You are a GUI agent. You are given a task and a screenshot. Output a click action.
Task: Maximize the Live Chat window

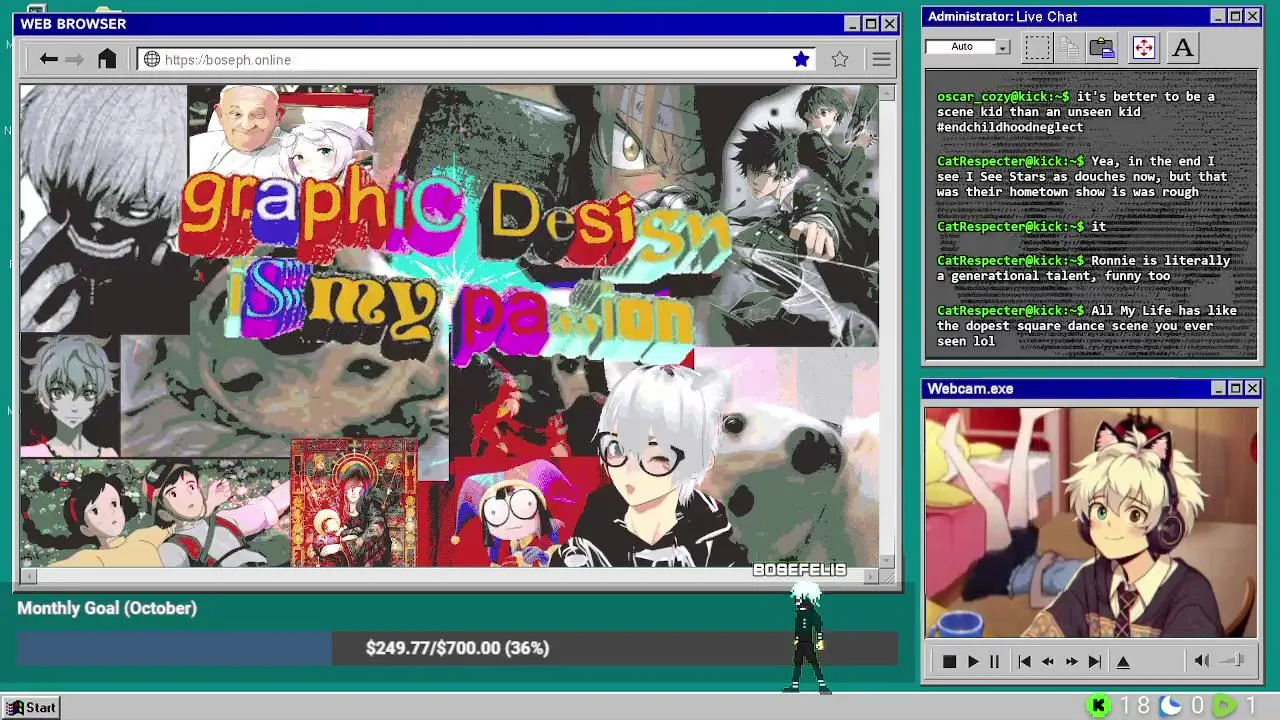click(1235, 16)
